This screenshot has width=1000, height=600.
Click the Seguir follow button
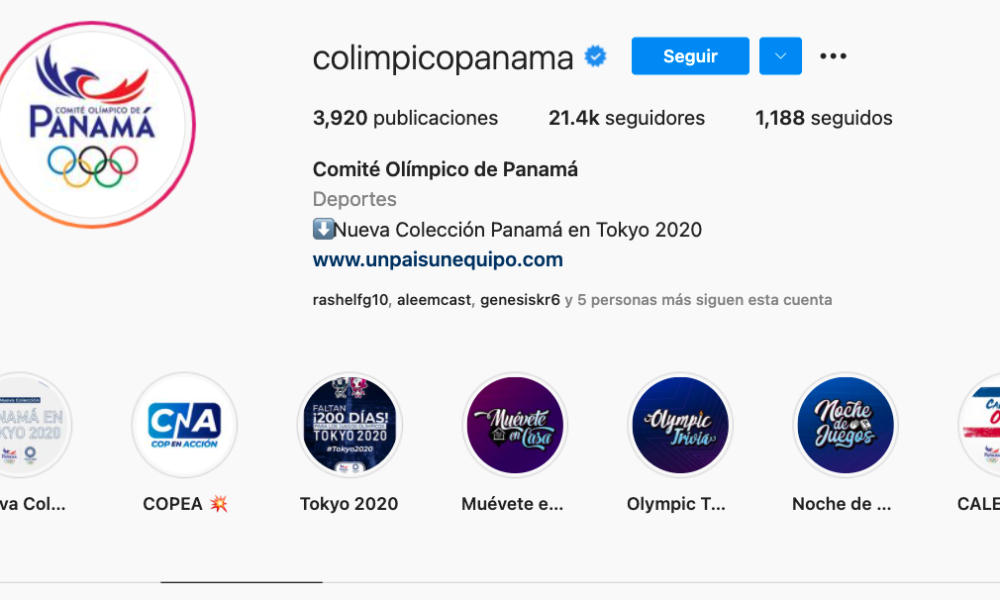pos(690,56)
